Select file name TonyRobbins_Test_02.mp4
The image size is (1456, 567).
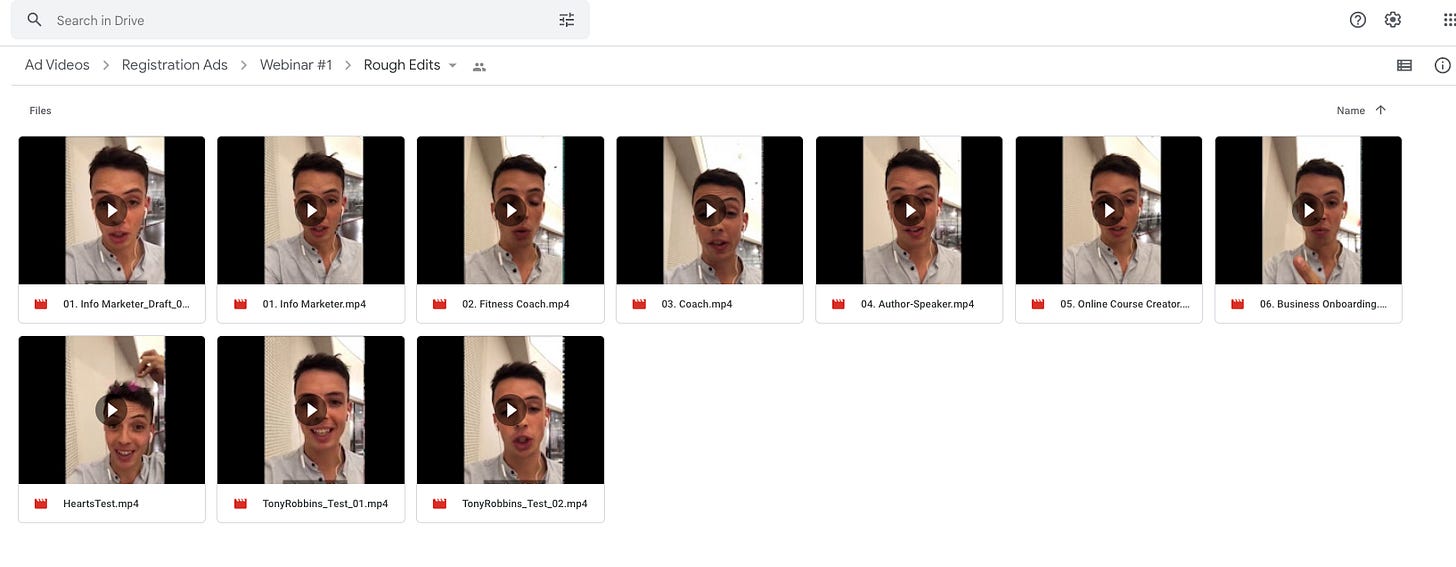tap(525, 504)
